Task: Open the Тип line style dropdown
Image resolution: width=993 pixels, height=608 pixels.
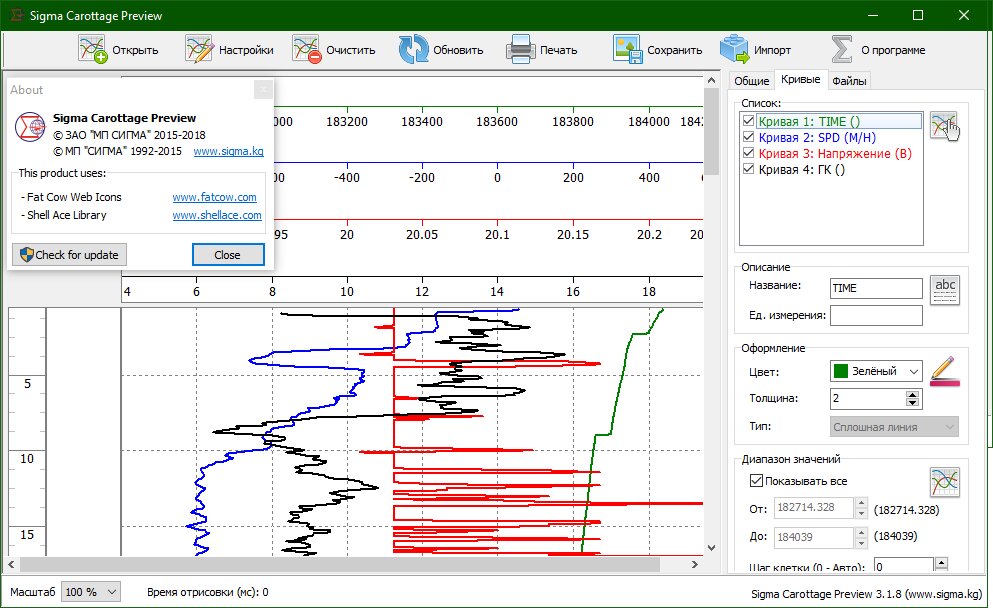Action: tap(894, 427)
